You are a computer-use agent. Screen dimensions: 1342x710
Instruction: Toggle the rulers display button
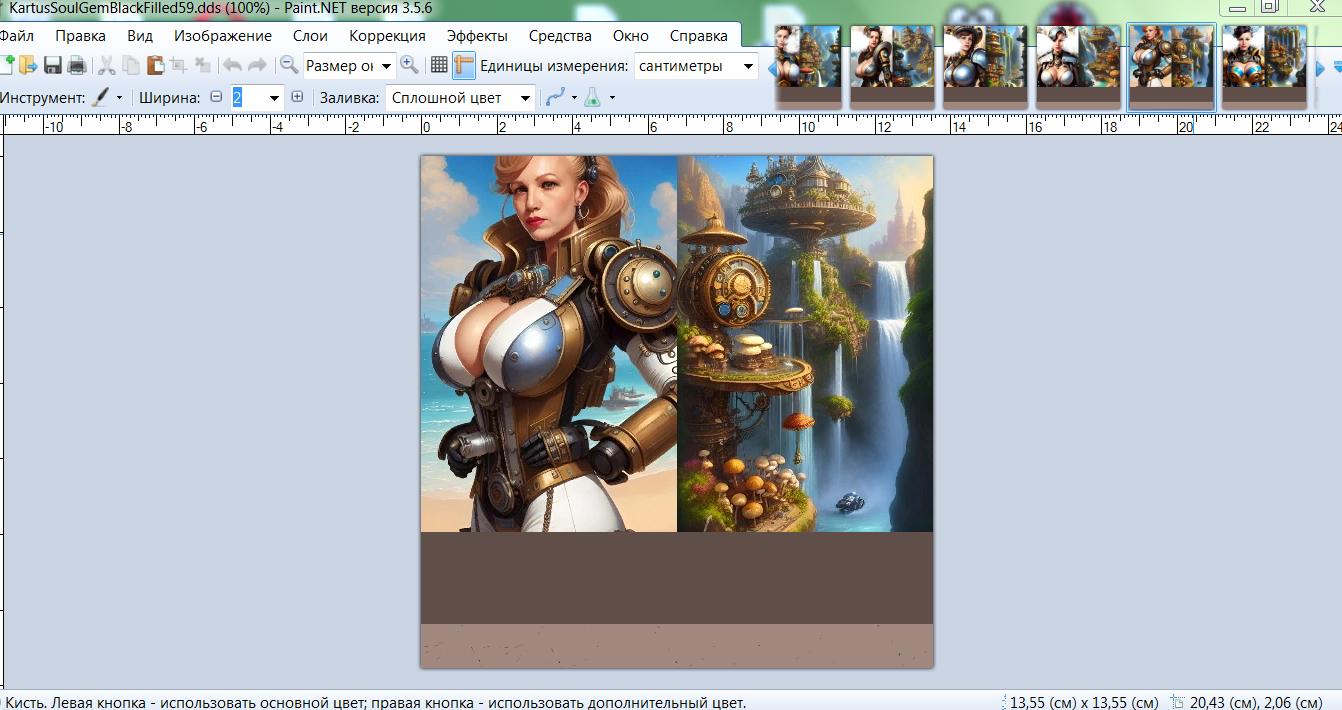coord(463,66)
